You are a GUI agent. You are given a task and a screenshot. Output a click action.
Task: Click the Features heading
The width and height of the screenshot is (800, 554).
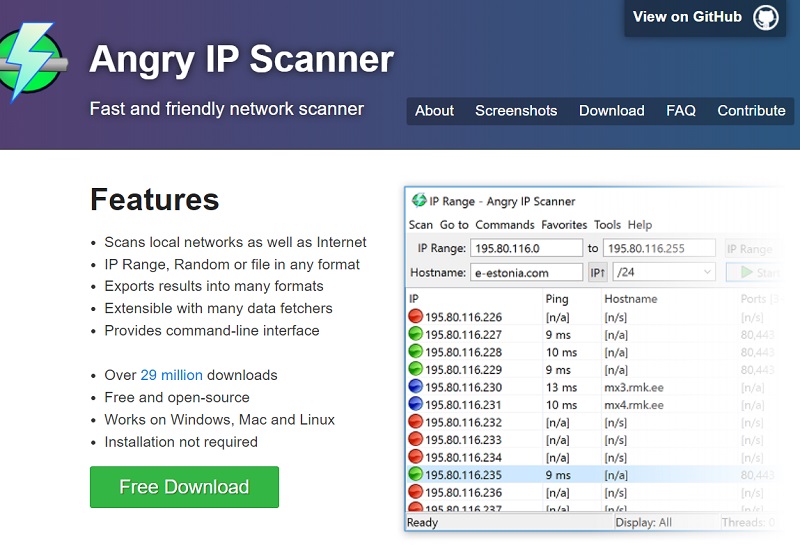click(155, 199)
